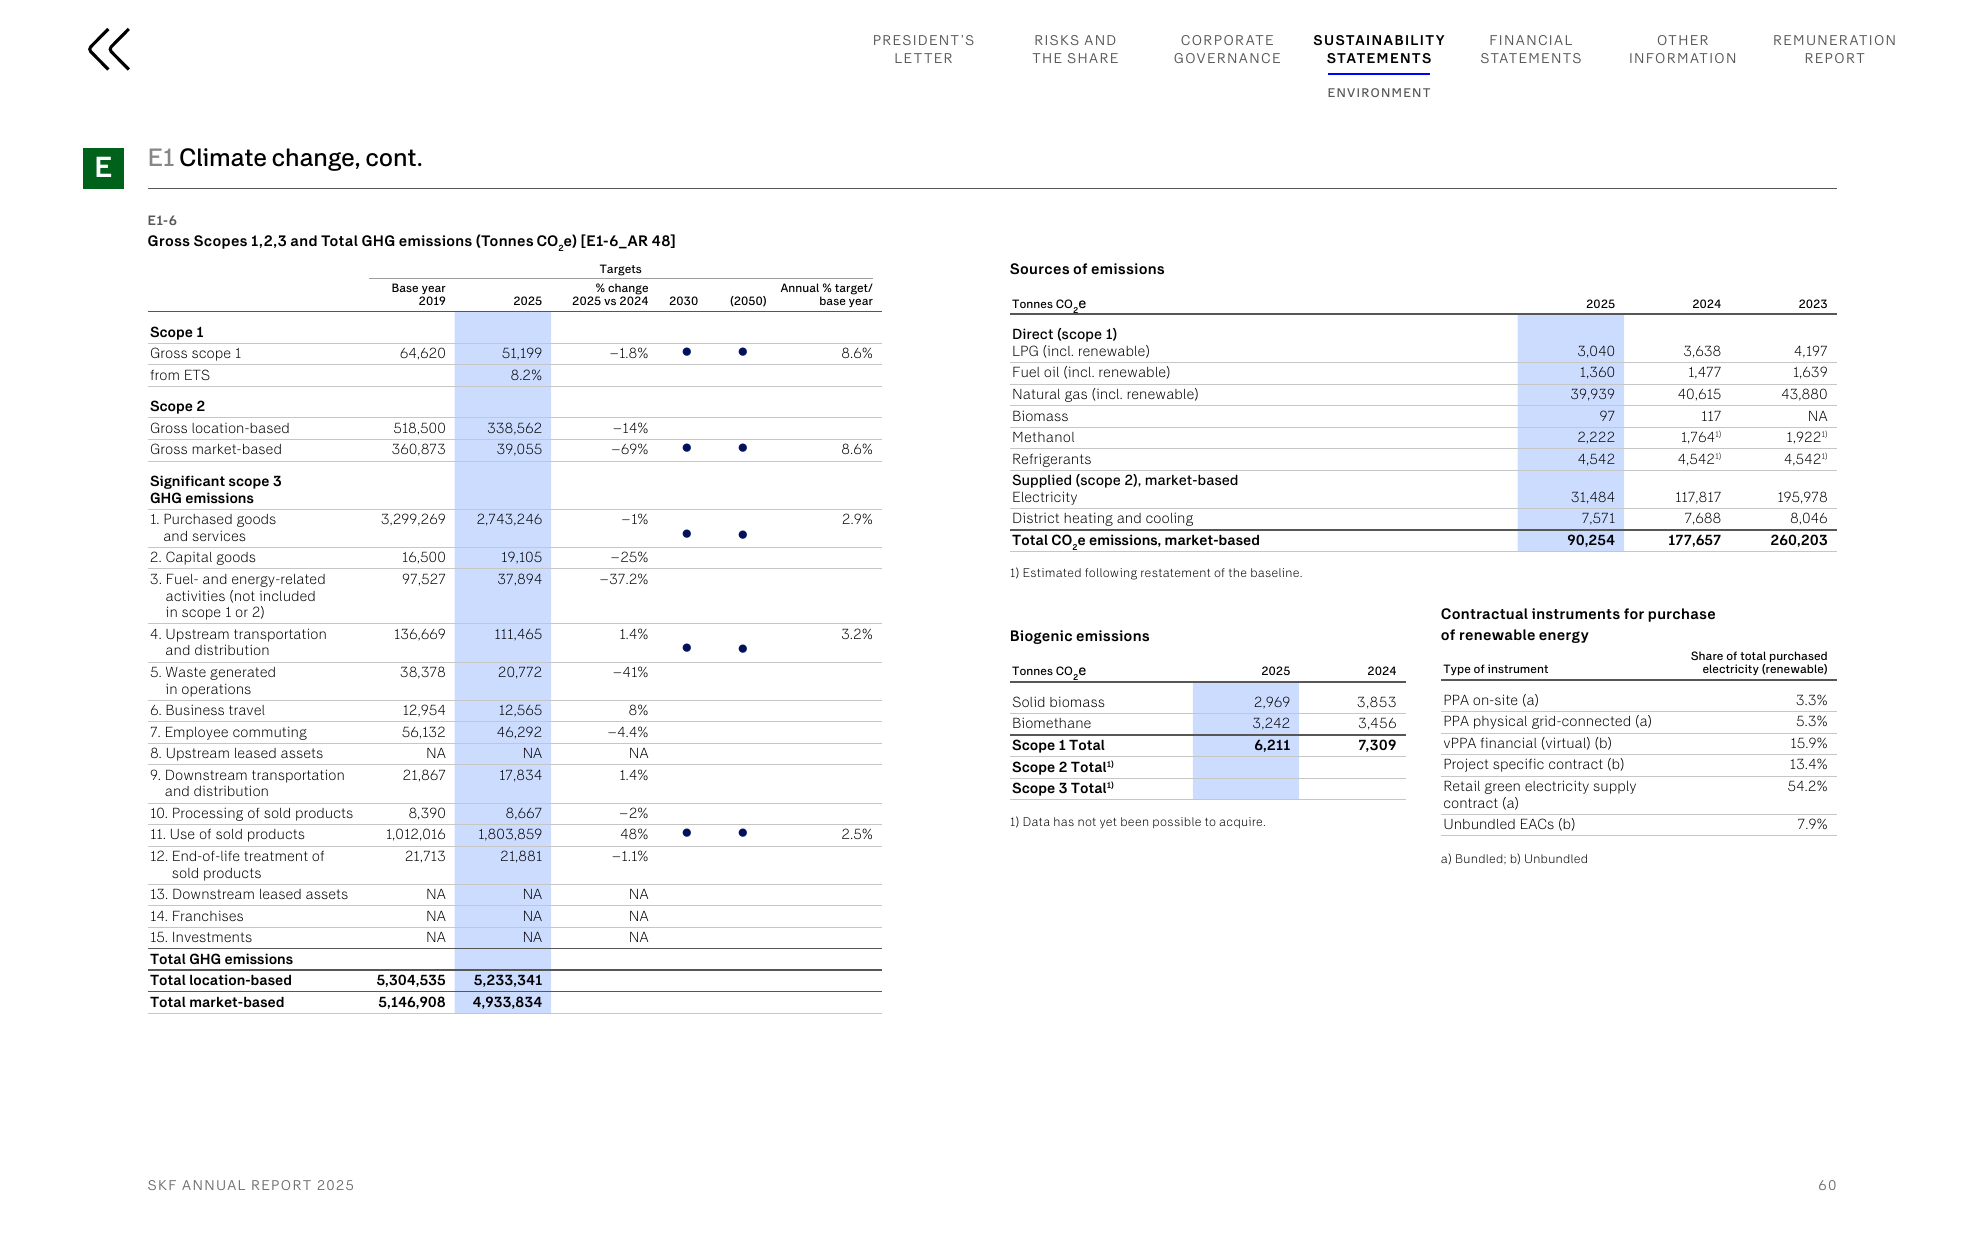This screenshot has height=1241, width=1985.
Task: Click the 'Business travel' row label
Action: point(207,710)
